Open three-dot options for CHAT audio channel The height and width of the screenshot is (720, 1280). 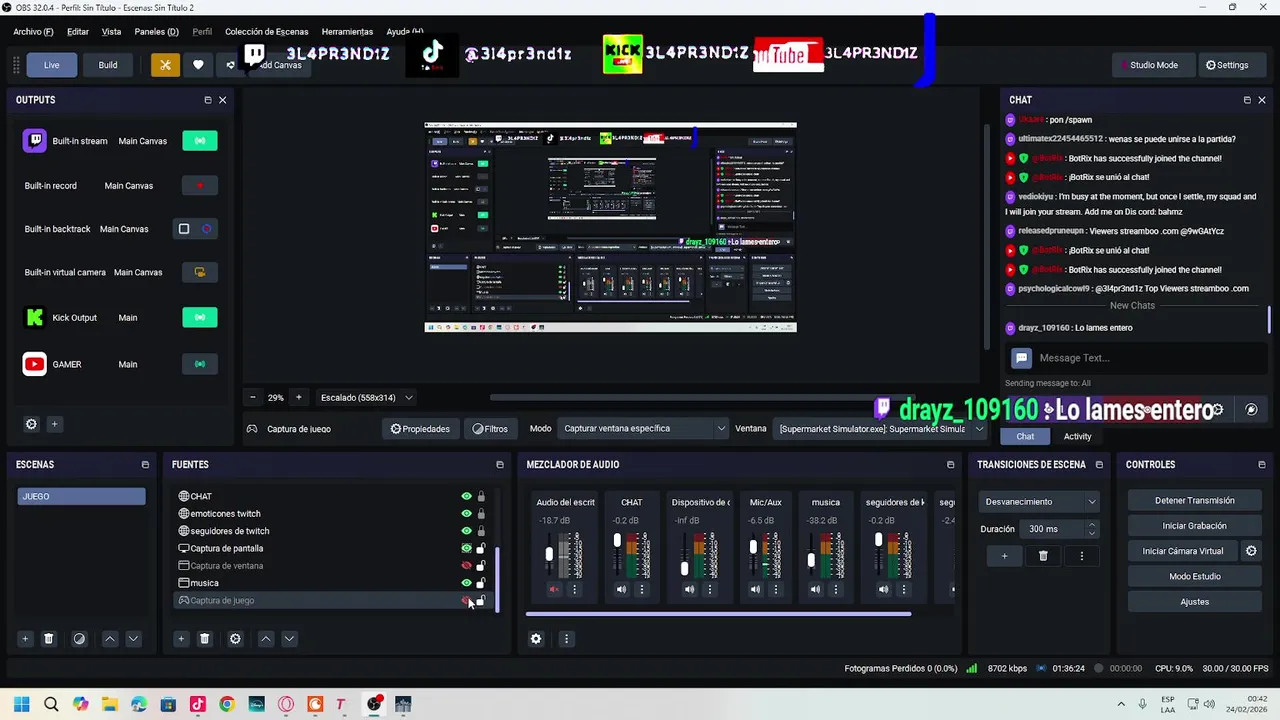point(642,590)
